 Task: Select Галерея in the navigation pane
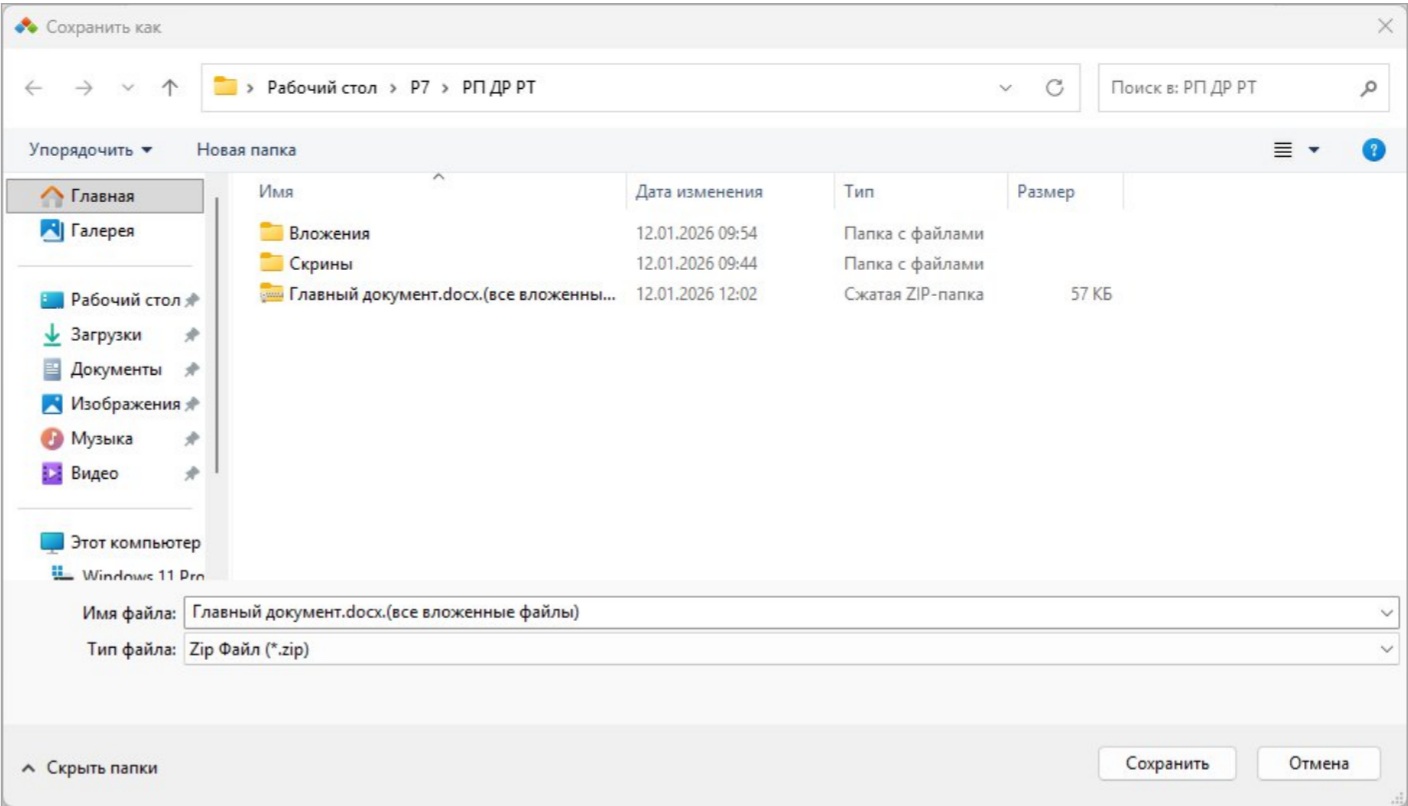(102, 231)
